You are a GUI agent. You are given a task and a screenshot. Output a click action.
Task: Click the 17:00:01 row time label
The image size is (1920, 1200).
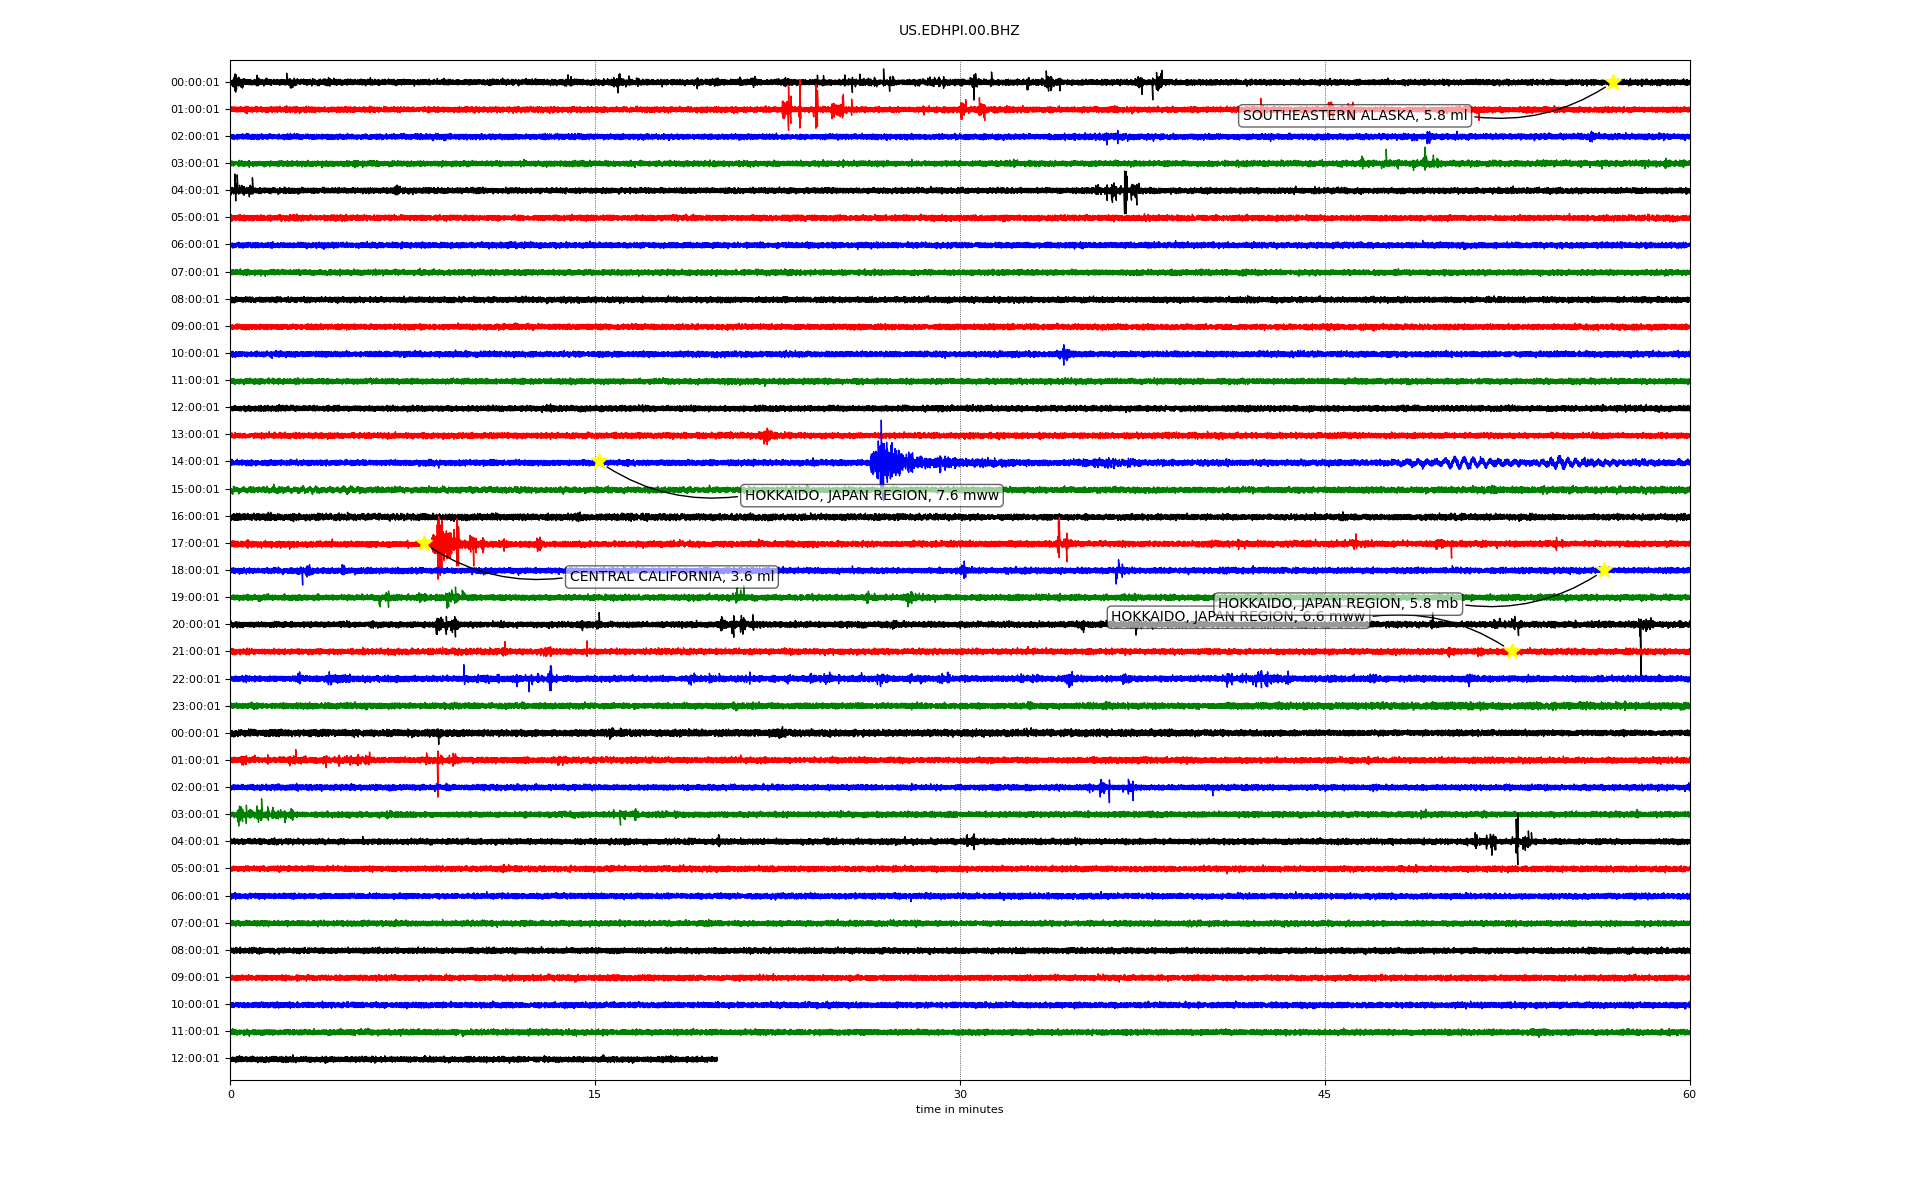(195, 543)
